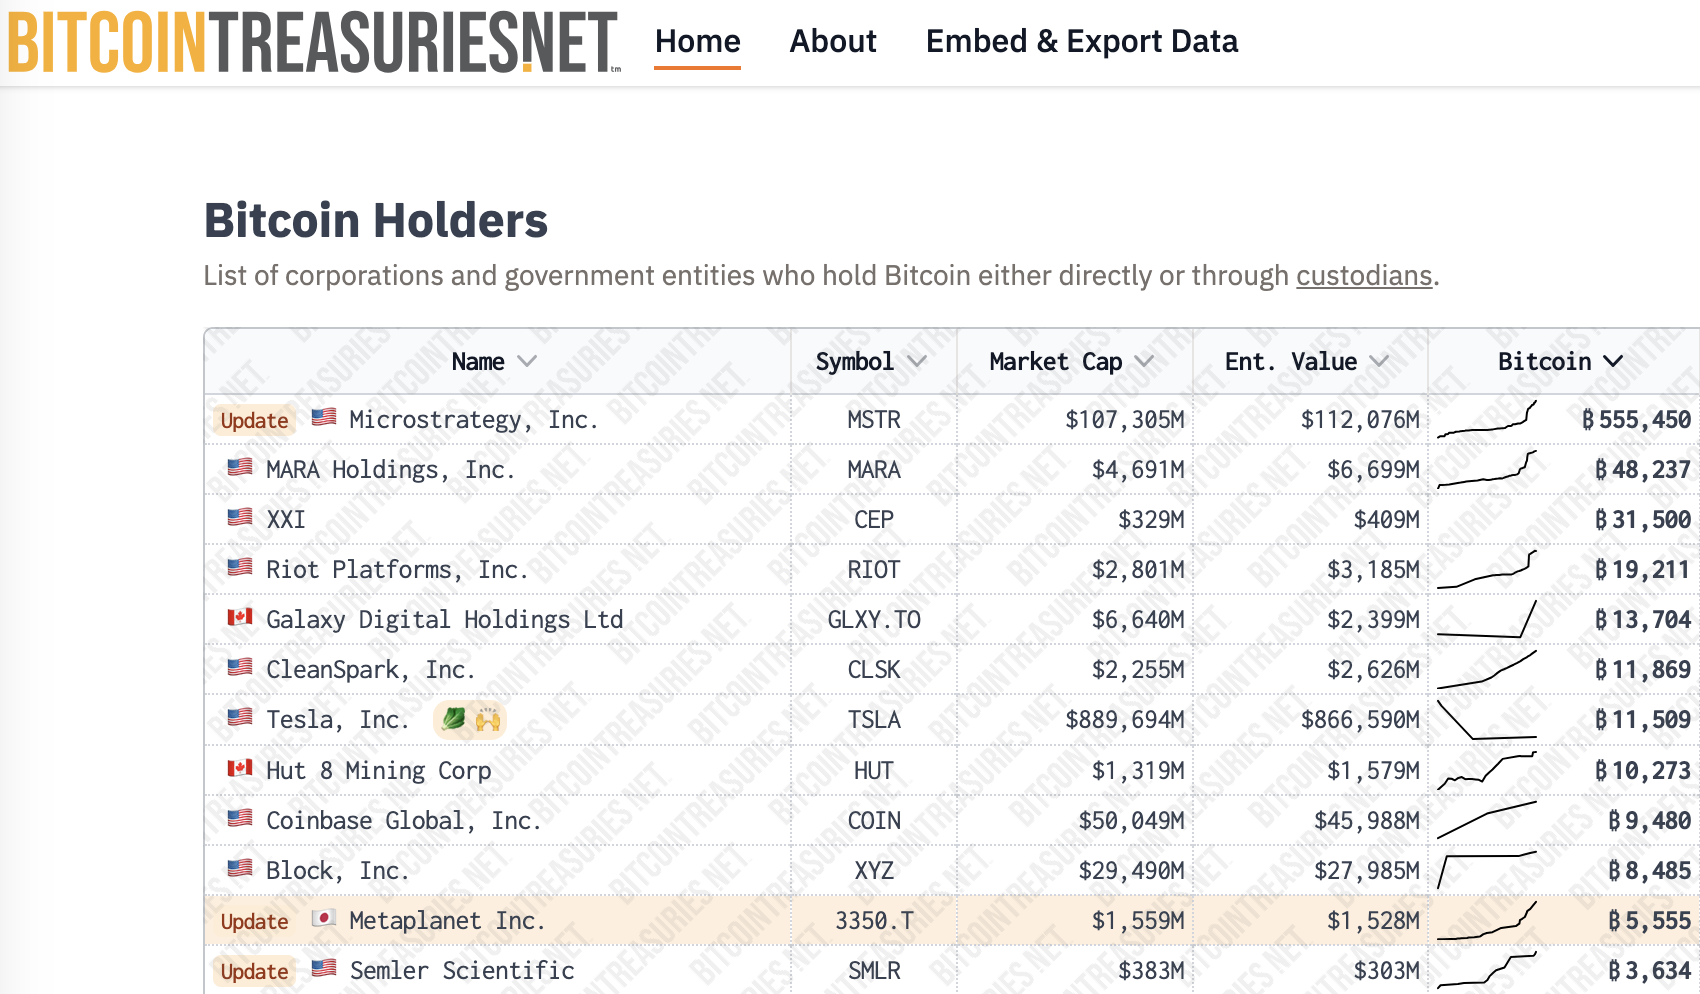Viewport: 1700px width, 994px height.
Task: Open Block, Inc. bitcoin sparkline chart
Action: pos(1486,870)
